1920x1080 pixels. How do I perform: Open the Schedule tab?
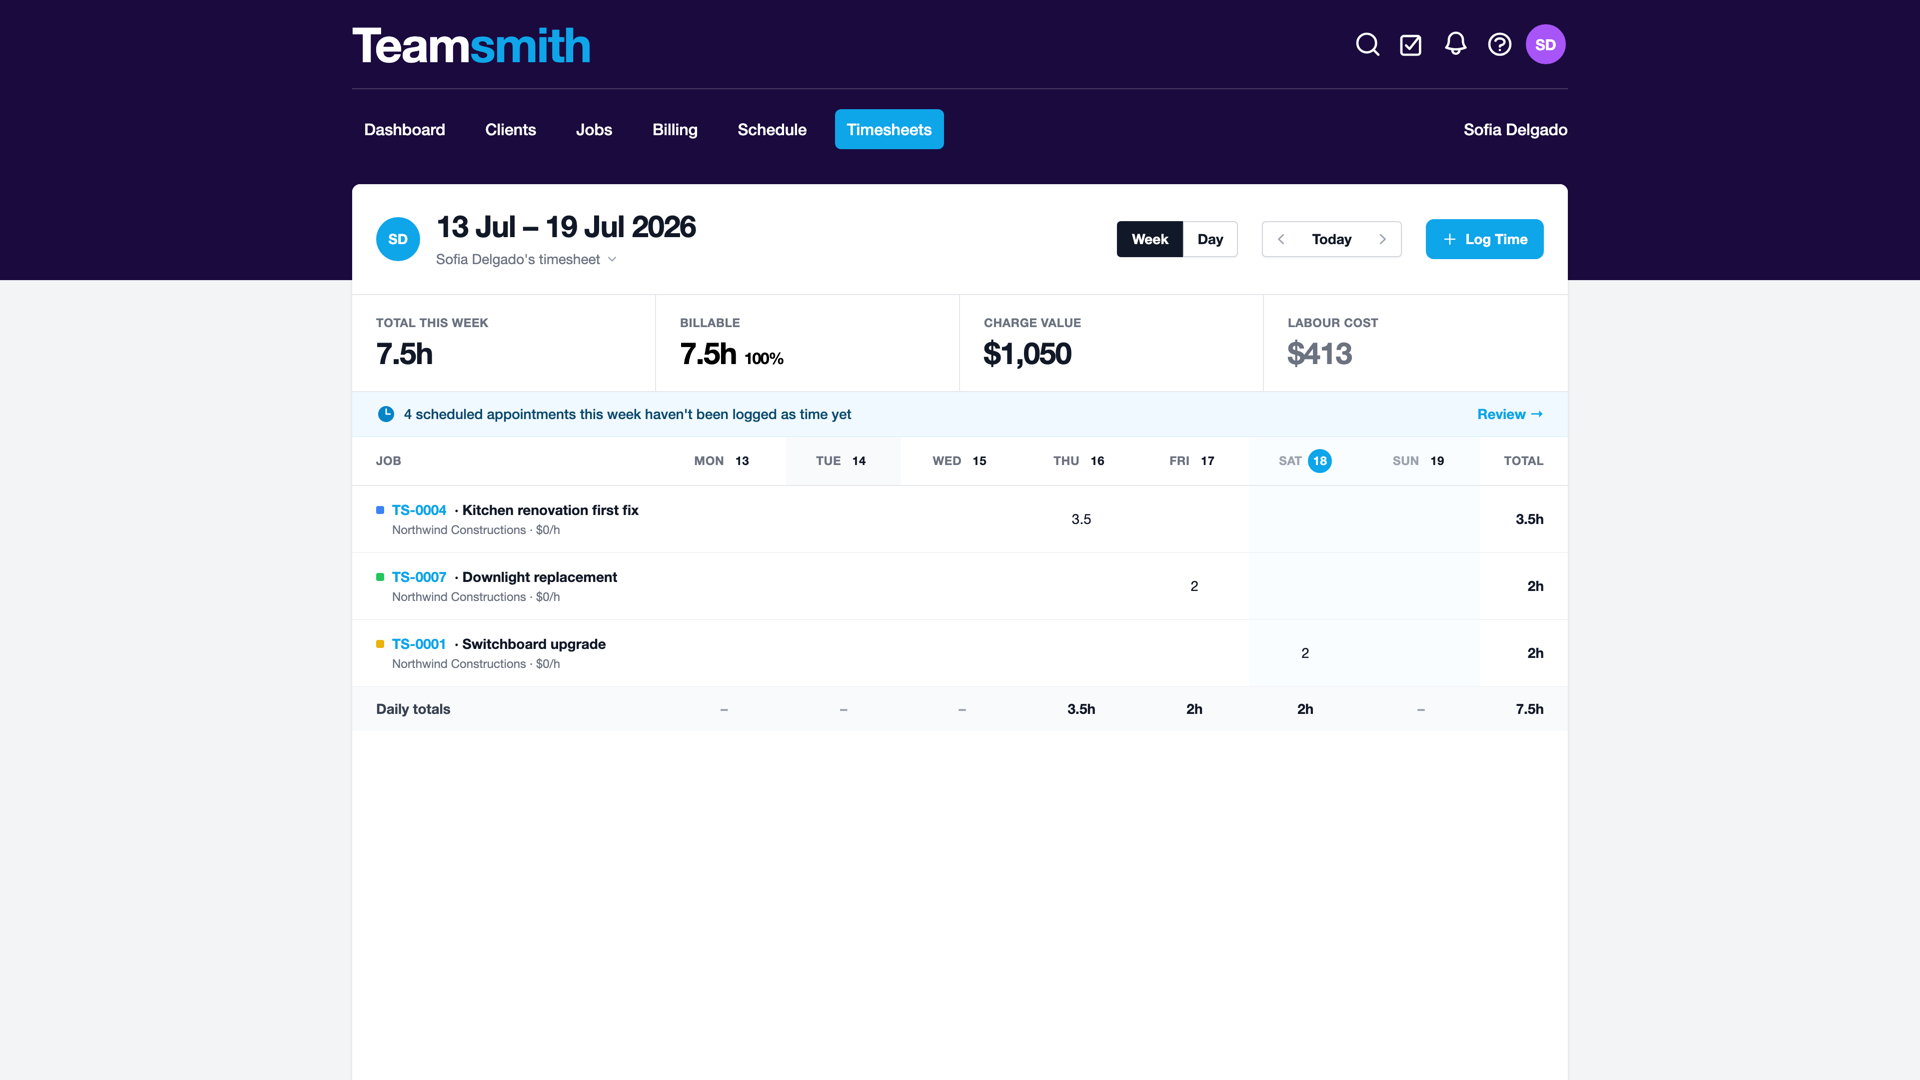click(x=772, y=130)
